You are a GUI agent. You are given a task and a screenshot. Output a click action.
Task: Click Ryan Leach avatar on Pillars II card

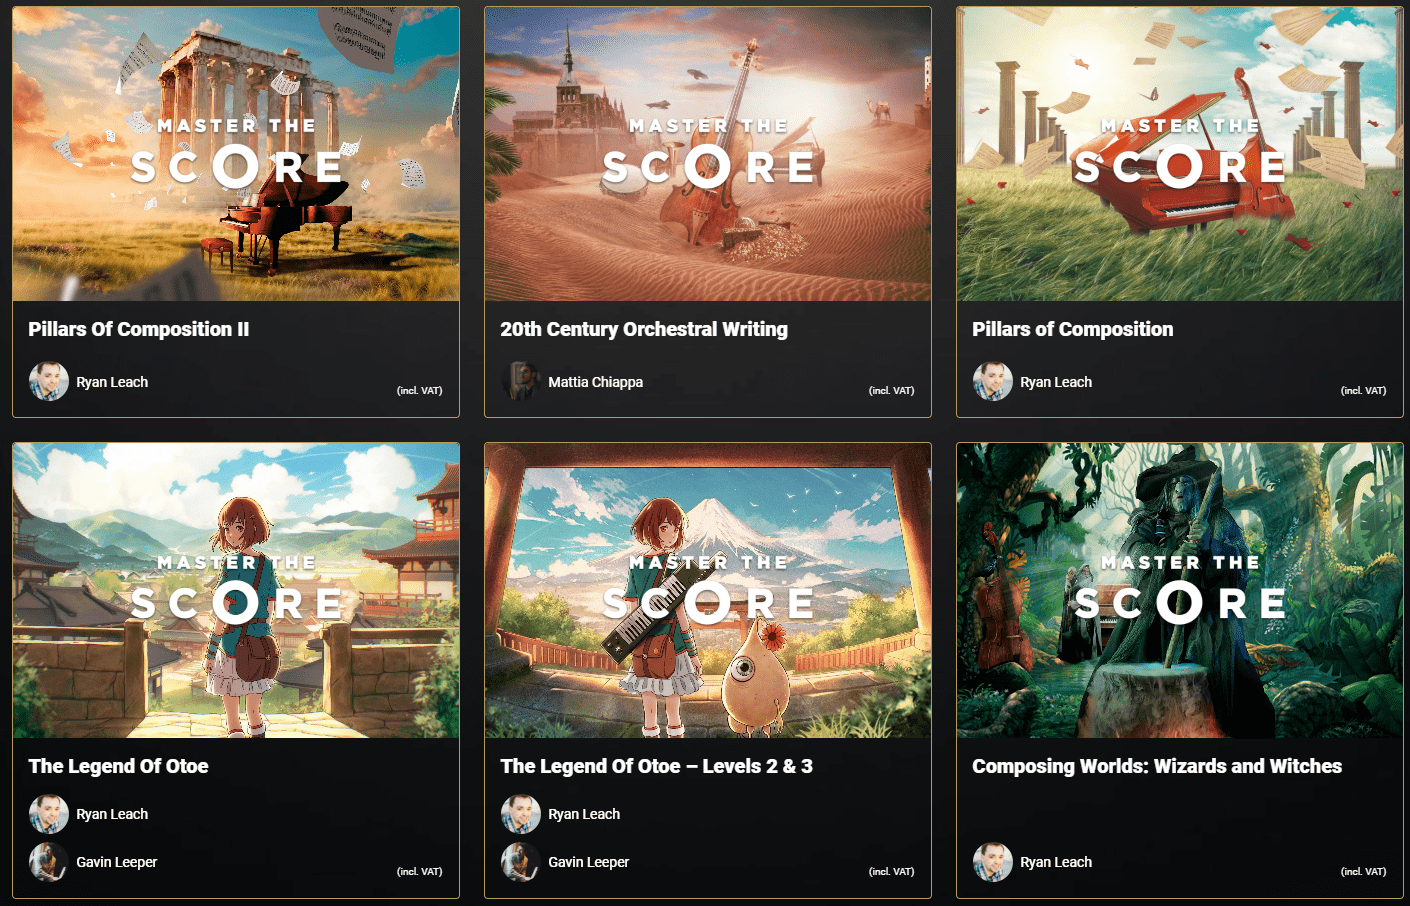(49, 381)
